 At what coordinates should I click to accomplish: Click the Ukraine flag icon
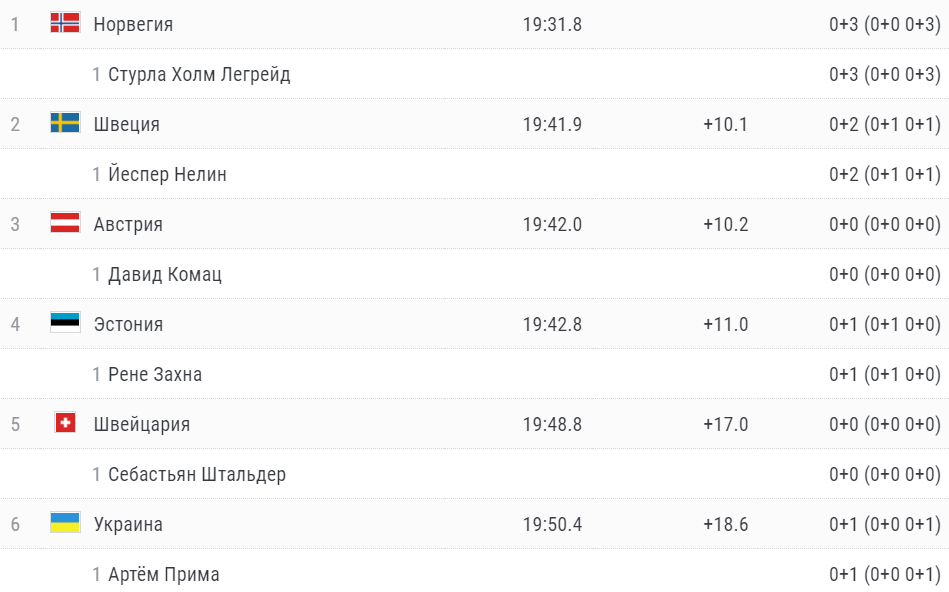click(65, 523)
